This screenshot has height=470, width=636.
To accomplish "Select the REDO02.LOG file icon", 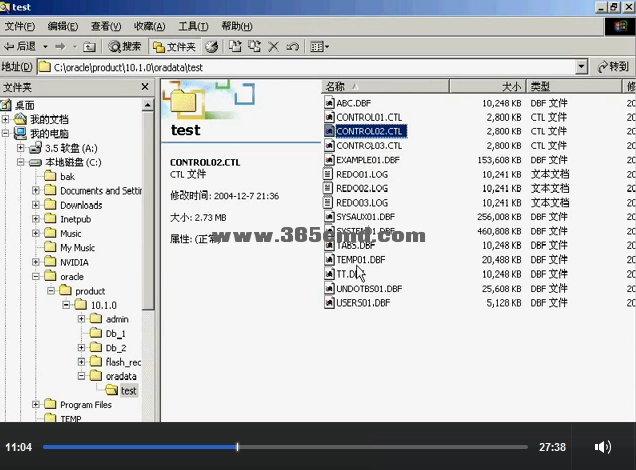I will point(328,188).
